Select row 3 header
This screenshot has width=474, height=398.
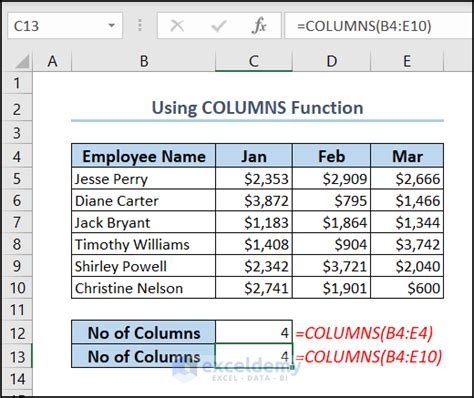tap(17, 133)
